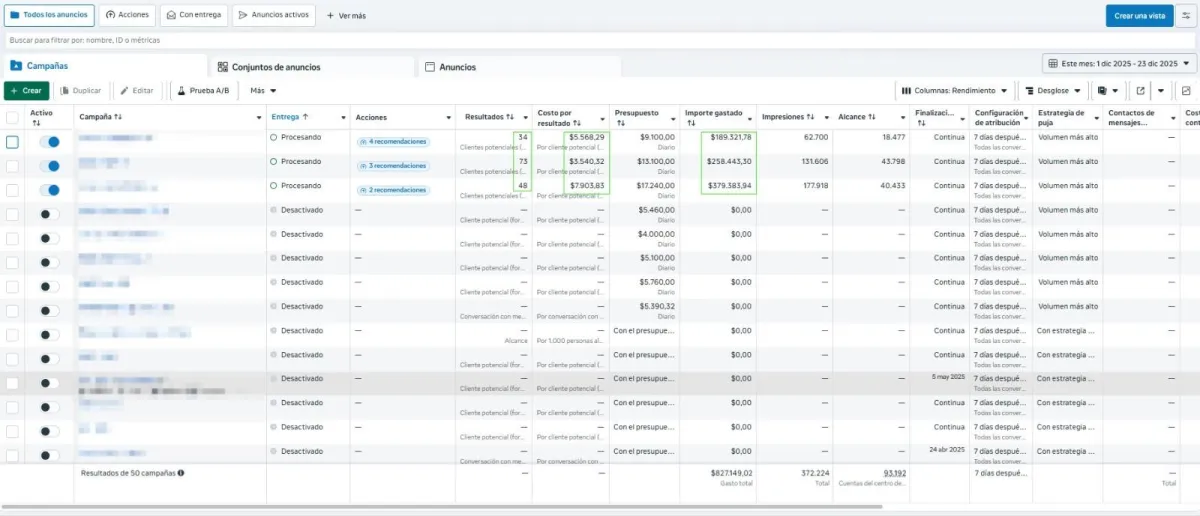Click the green Crear button
This screenshot has width=1200, height=516.
tap(26, 90)
